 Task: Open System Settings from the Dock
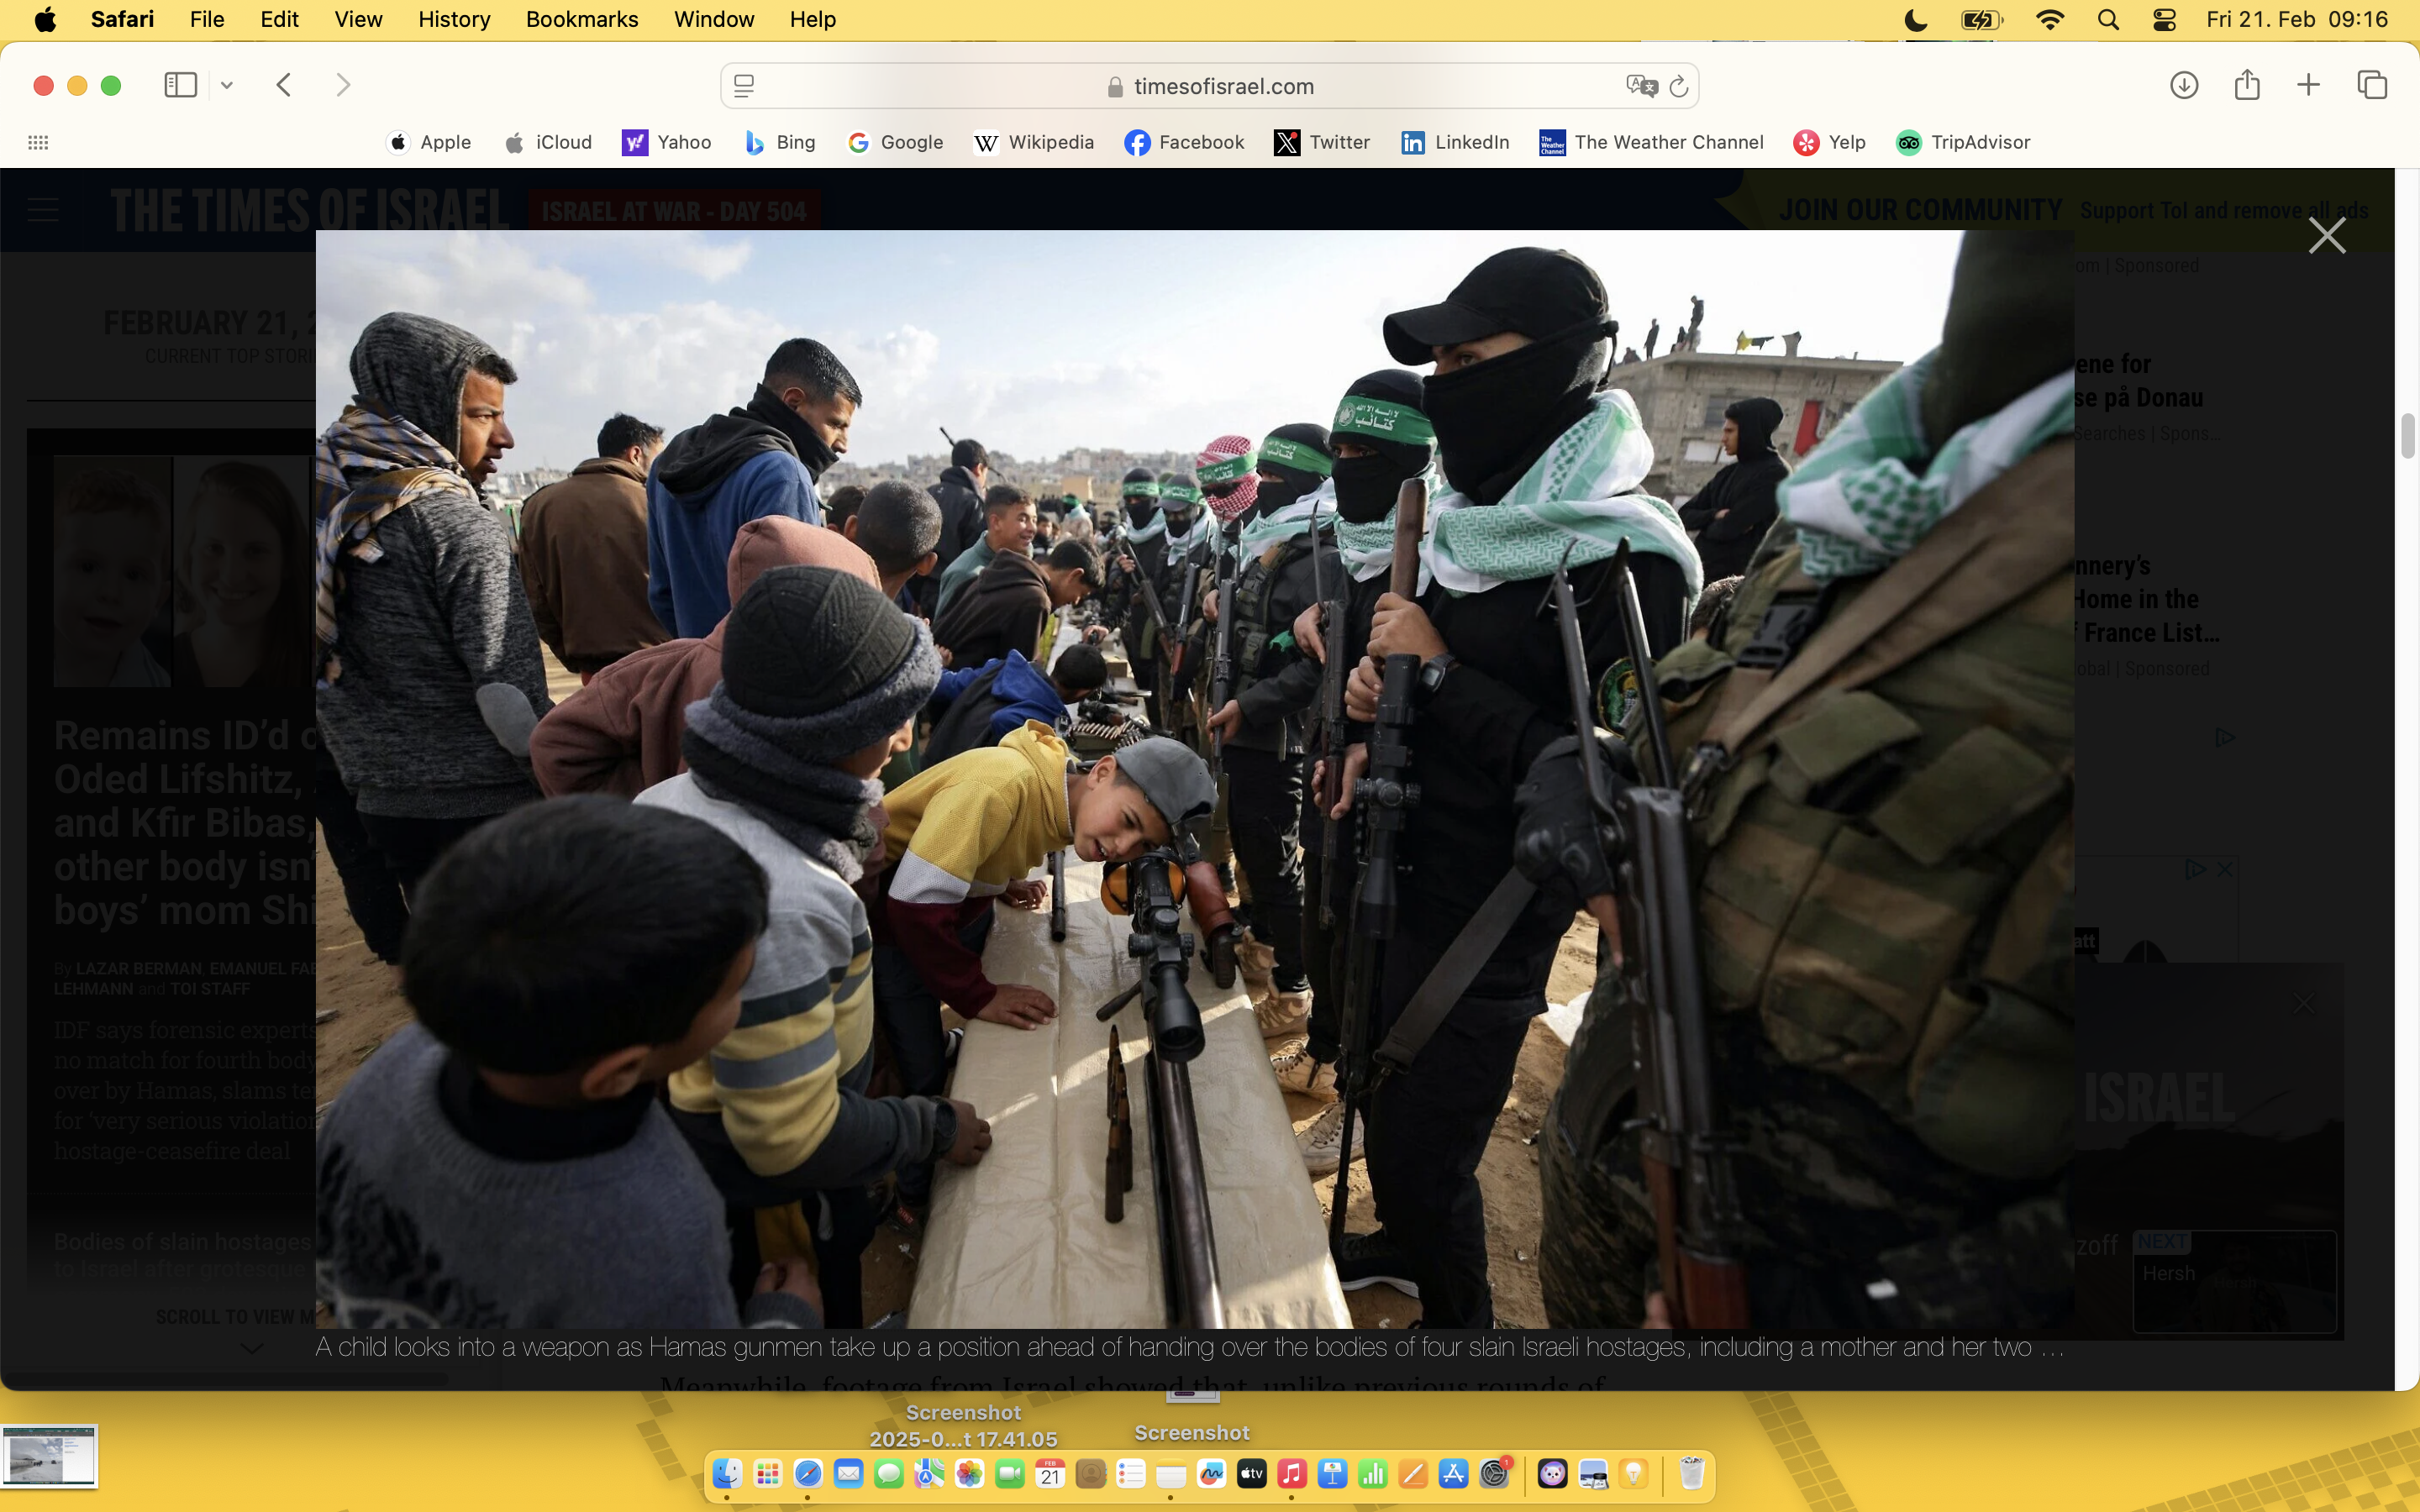coord(1494,1474)
